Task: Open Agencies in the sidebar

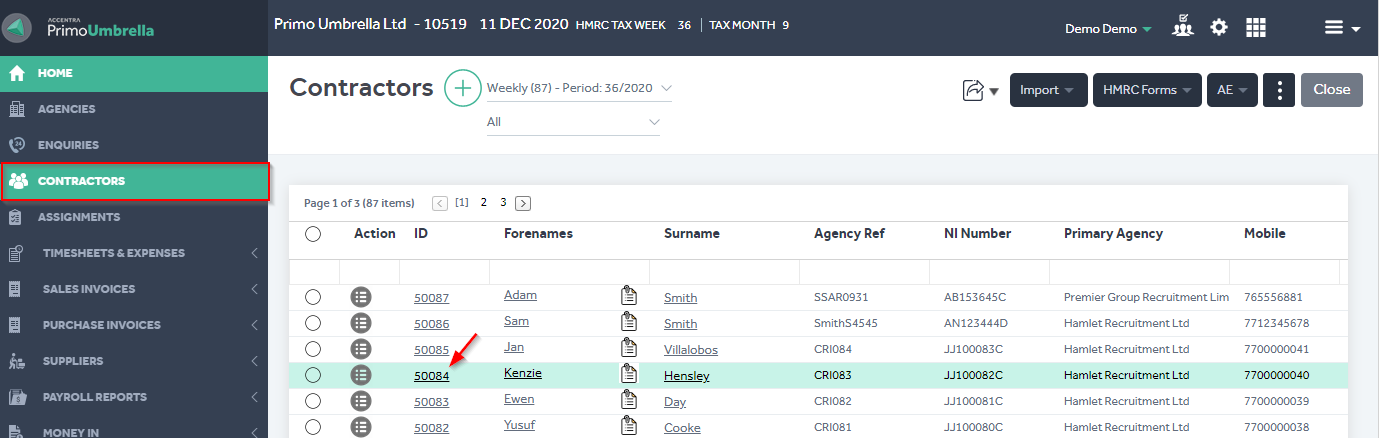Action: point(134,109)
